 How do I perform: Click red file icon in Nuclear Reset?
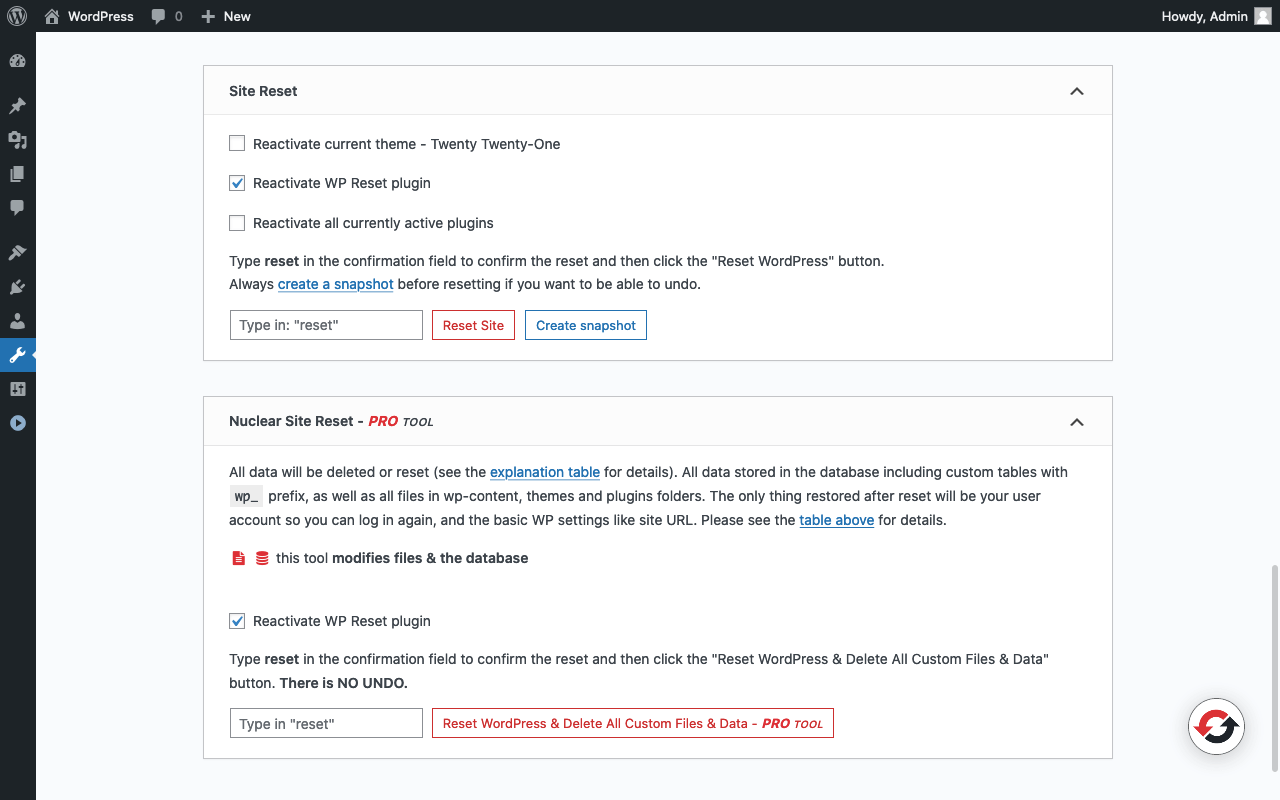238,558
